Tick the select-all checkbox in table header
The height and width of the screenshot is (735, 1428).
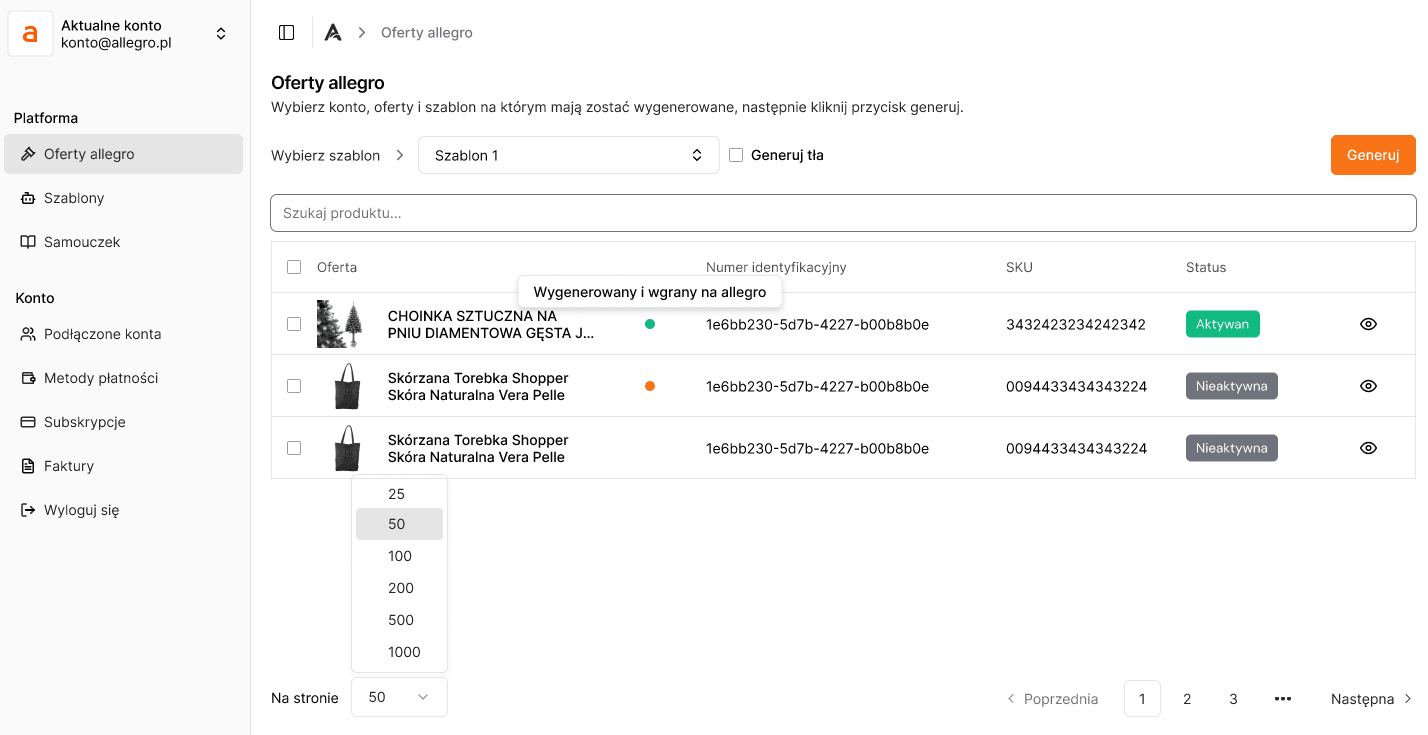click(x=294, y=267)
